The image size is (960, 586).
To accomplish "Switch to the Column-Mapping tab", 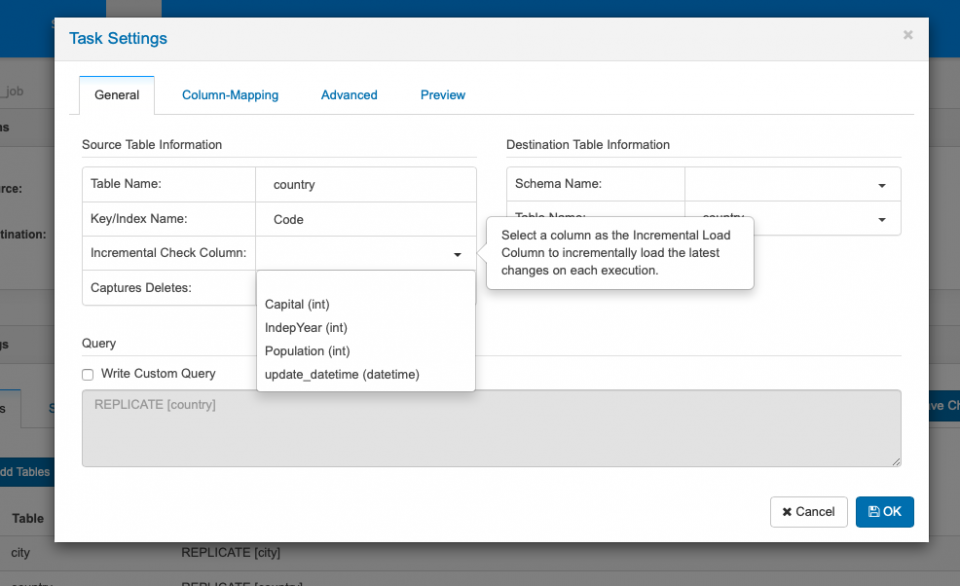I will tap(230, 94).
